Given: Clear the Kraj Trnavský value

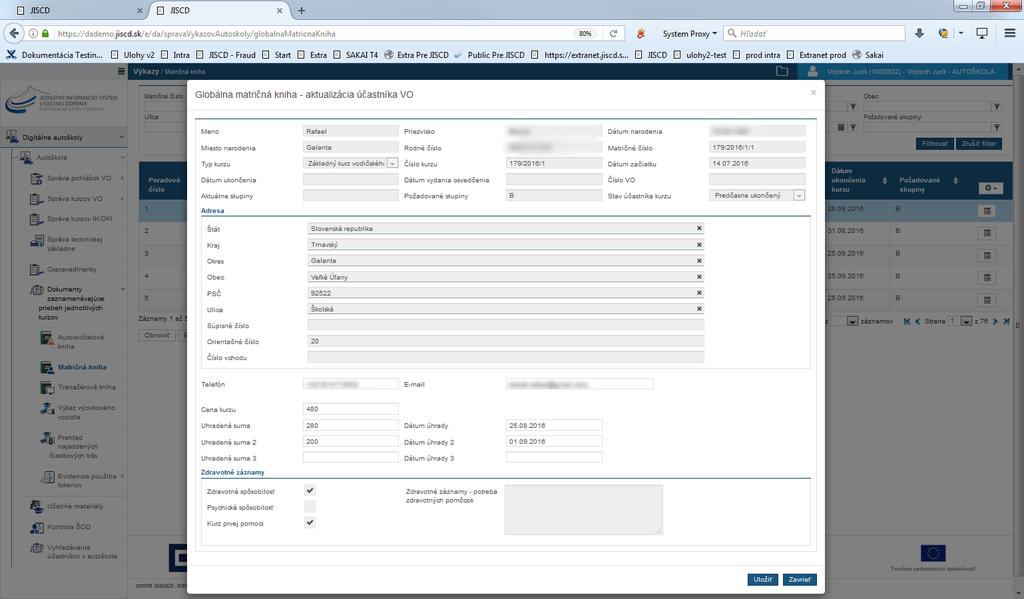Looking at the screenshot, I should click(699, 244).
